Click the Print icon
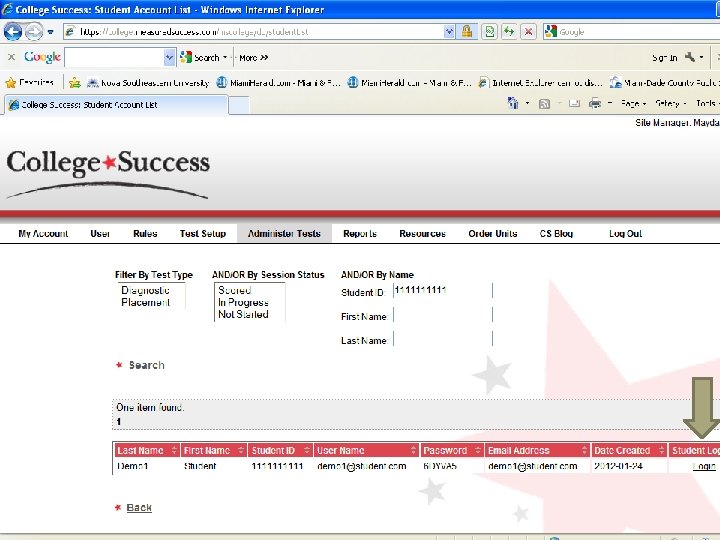 pos(595,103)
